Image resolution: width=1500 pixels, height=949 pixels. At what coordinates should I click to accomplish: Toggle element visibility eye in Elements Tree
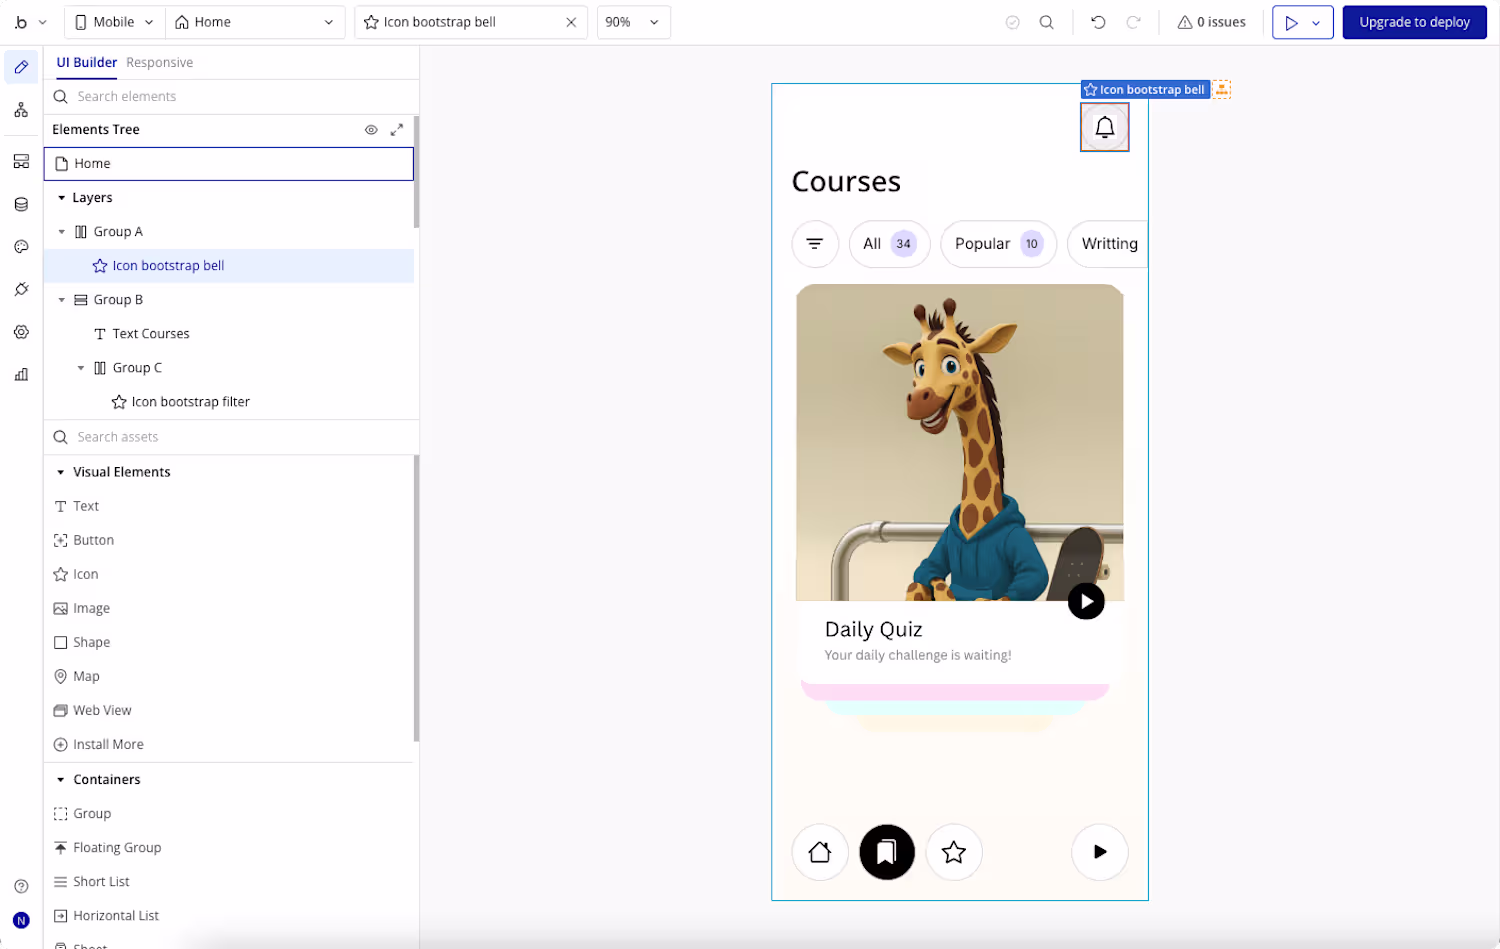[371, 130]
